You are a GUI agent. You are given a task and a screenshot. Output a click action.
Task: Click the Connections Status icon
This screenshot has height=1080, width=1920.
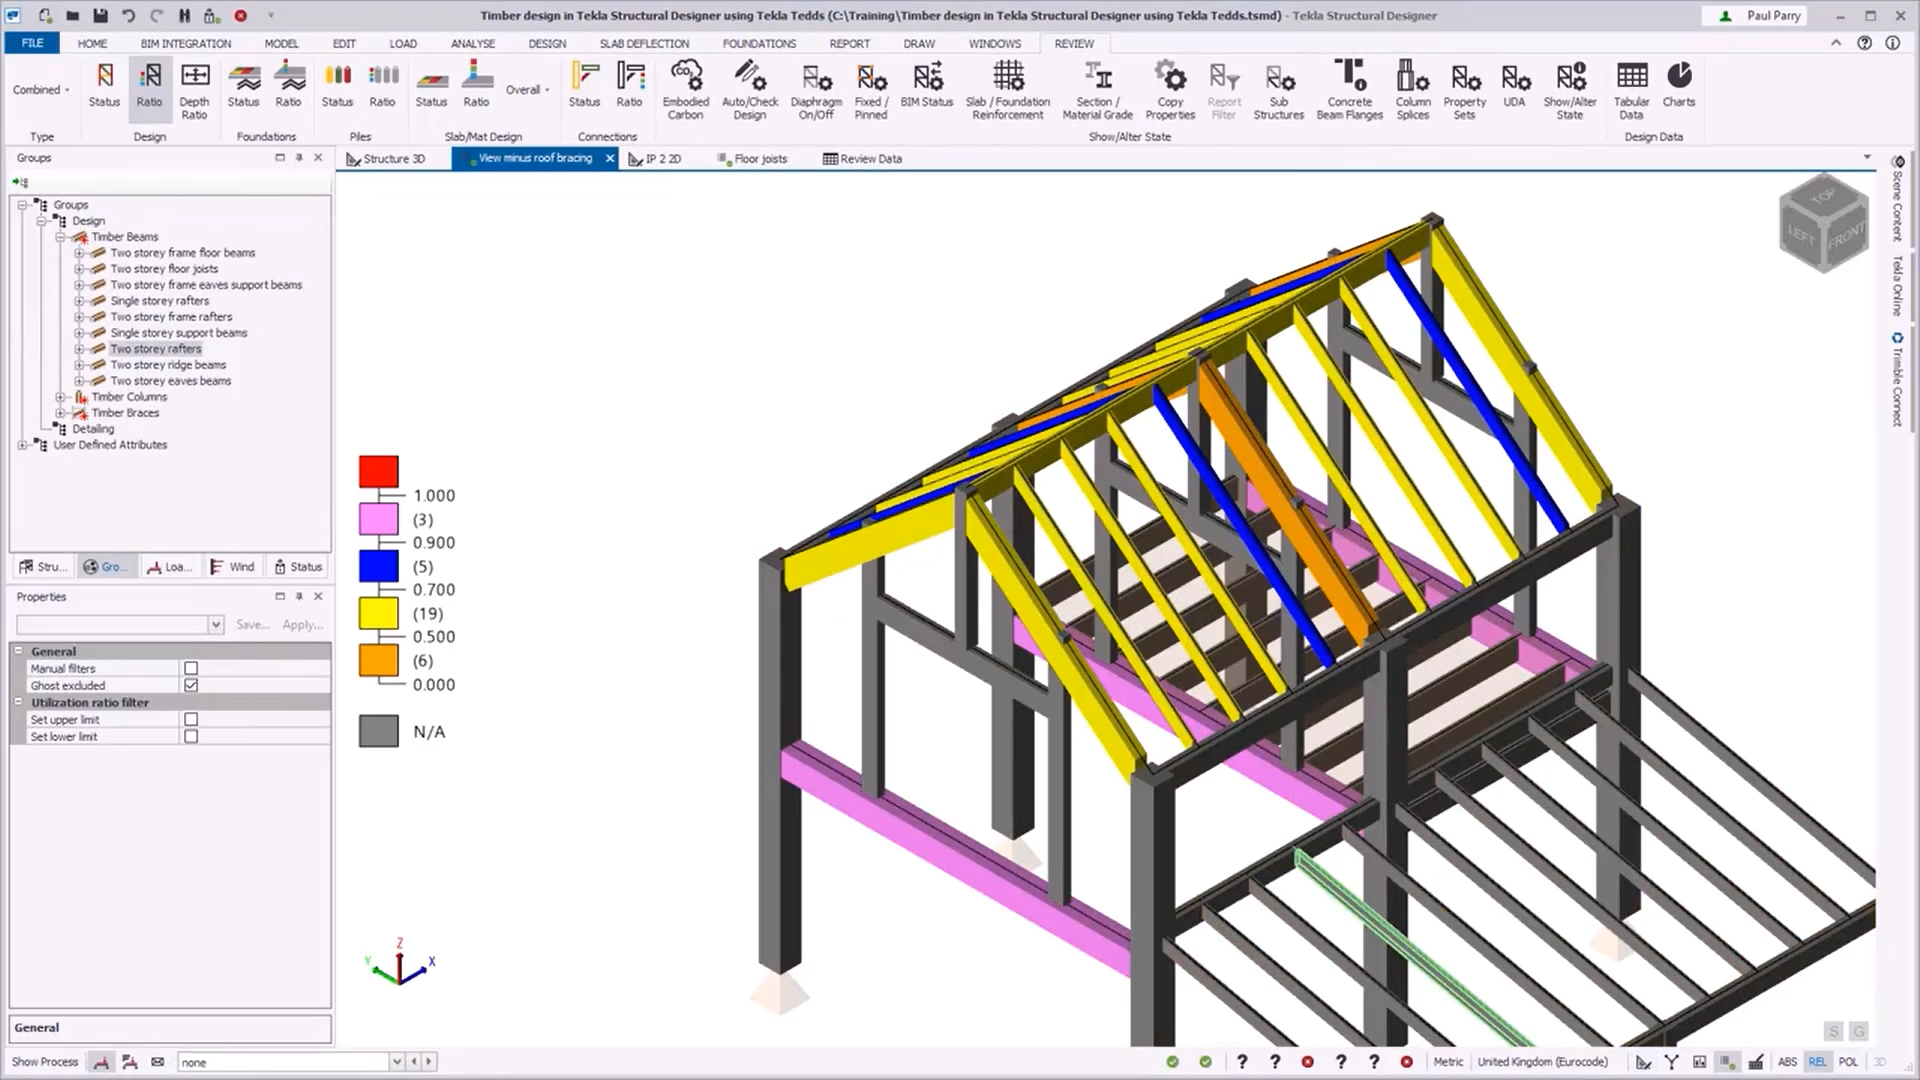584,86
